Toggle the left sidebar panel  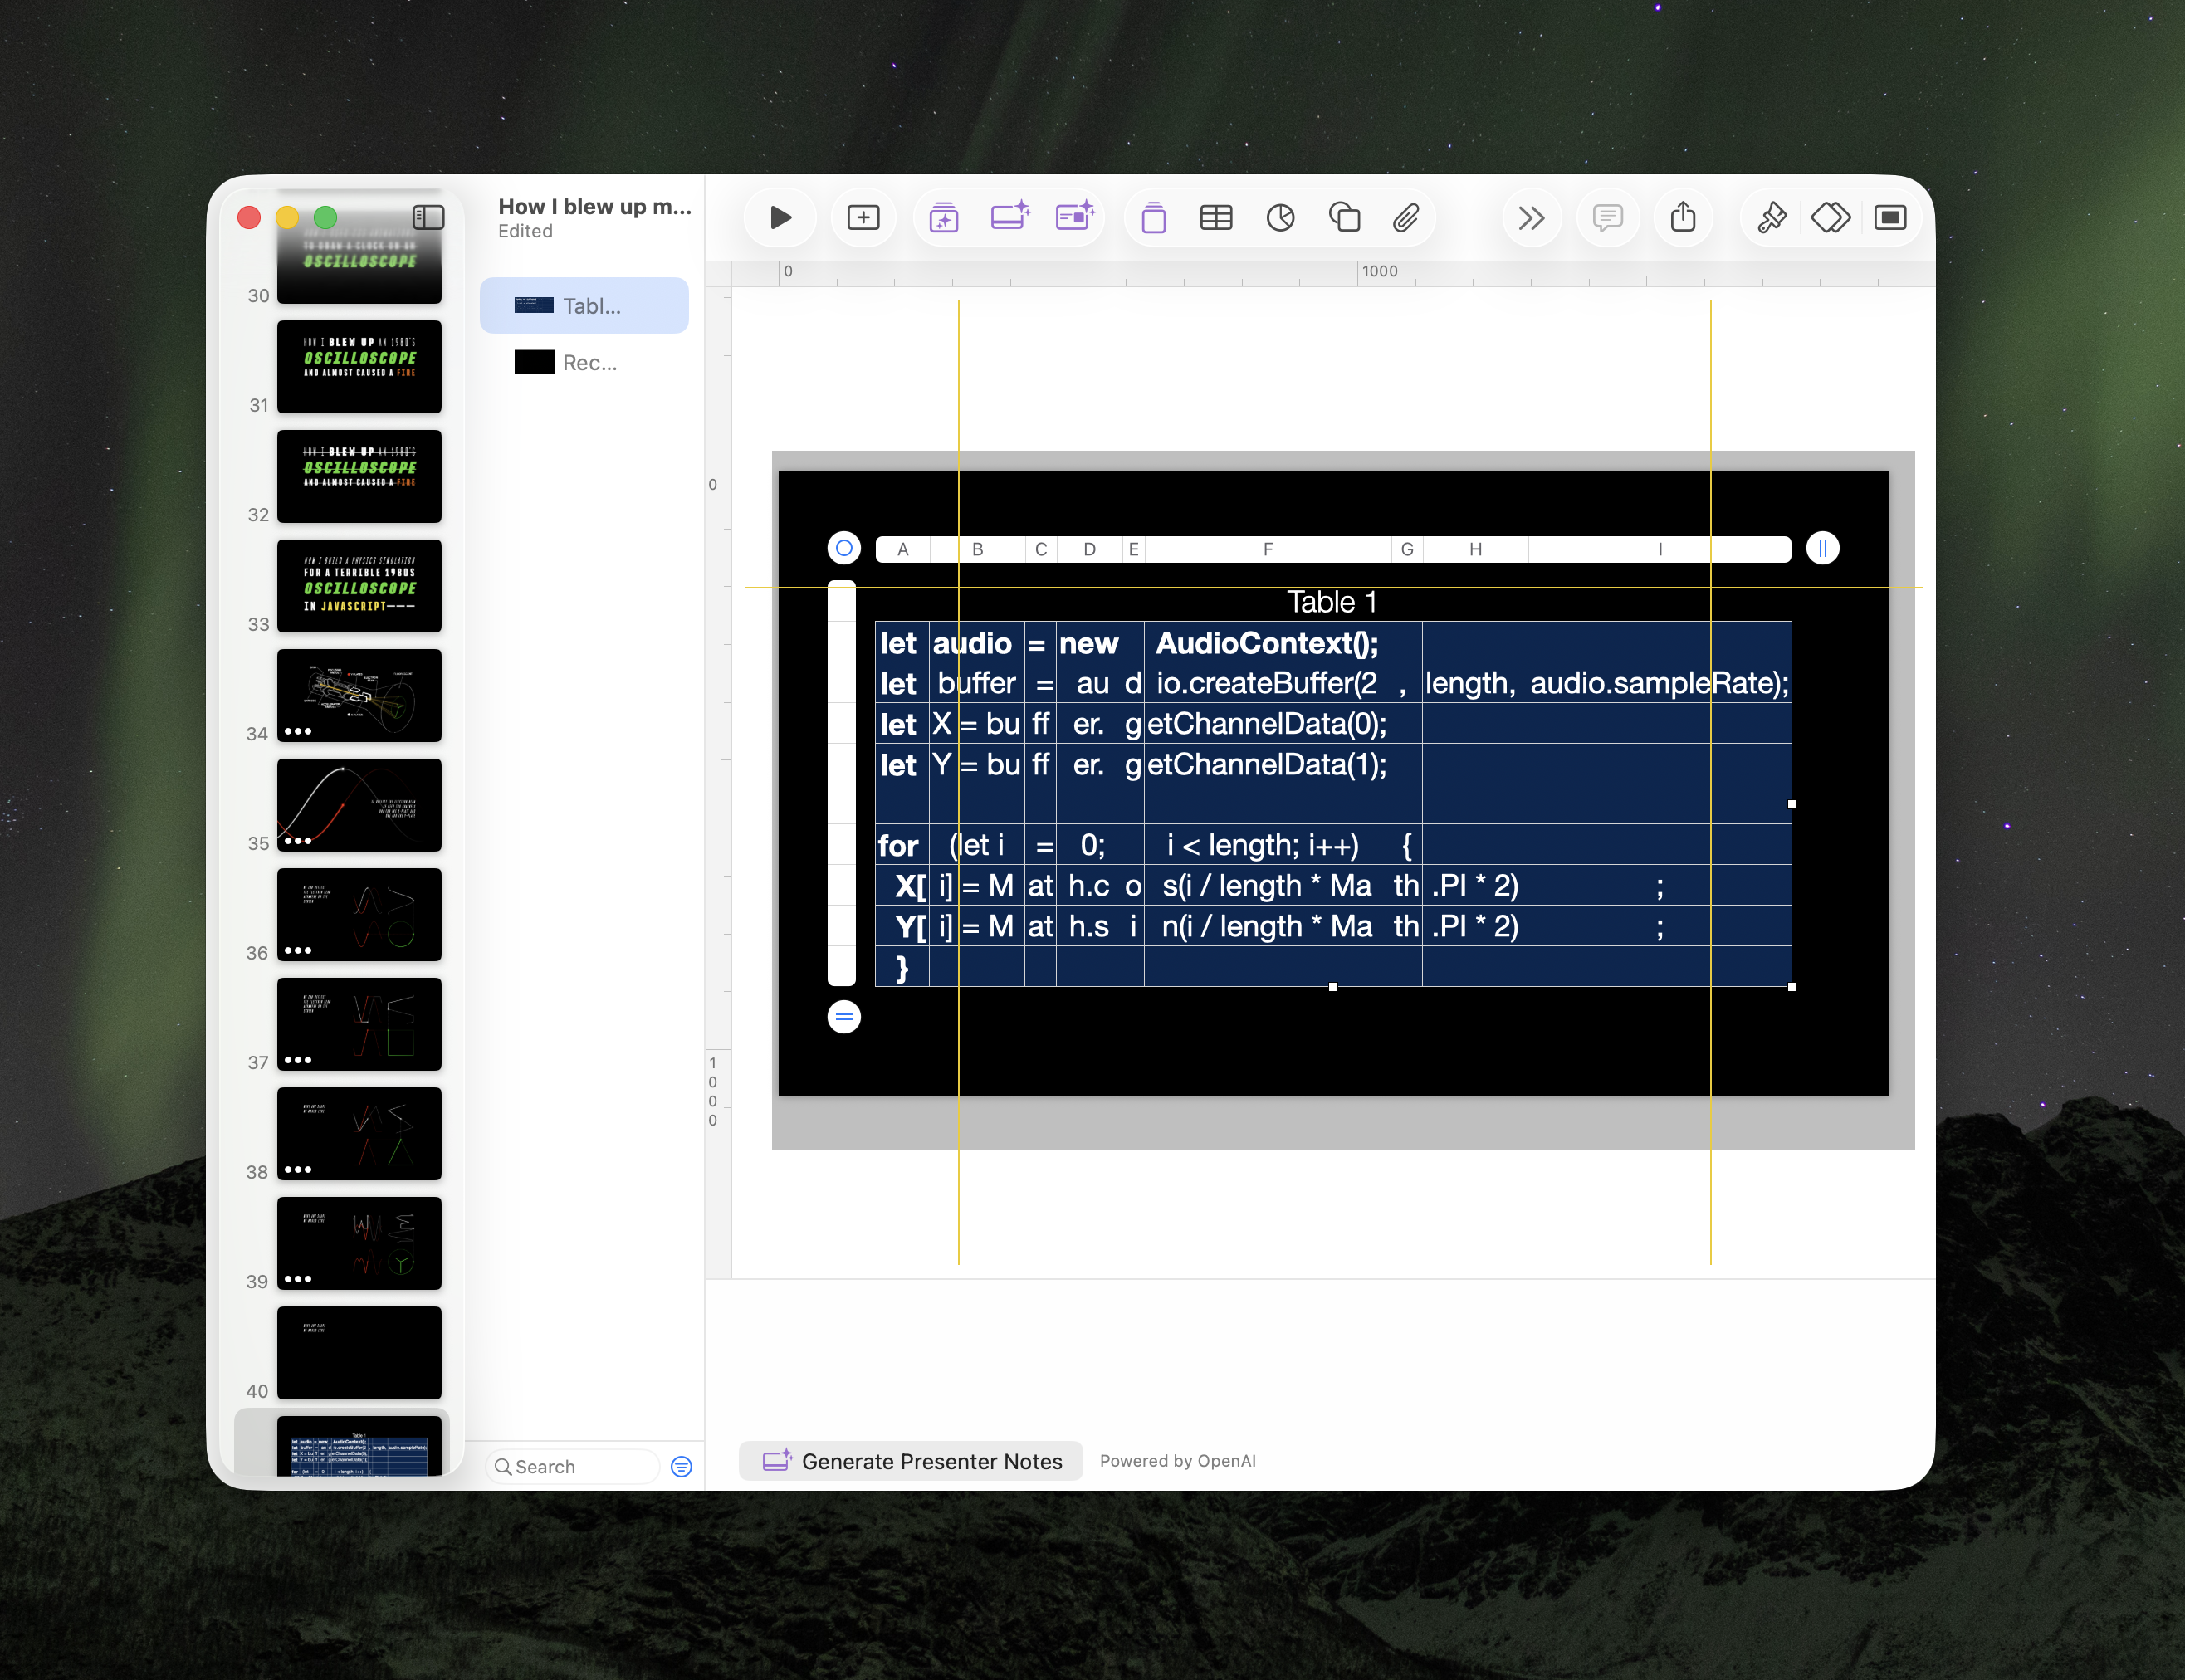[x=428, y=217]
